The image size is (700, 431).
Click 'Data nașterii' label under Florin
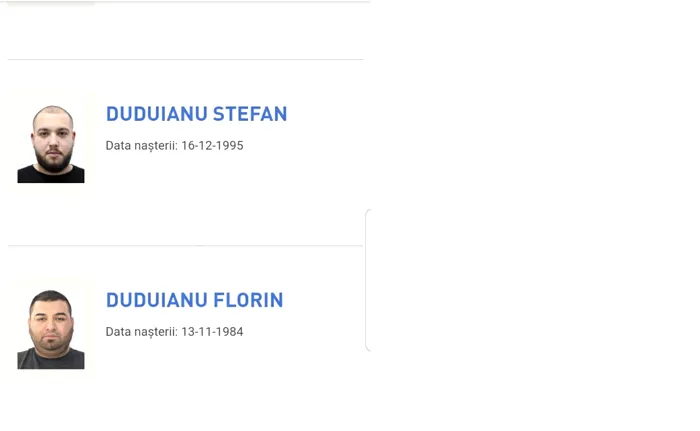141,332
